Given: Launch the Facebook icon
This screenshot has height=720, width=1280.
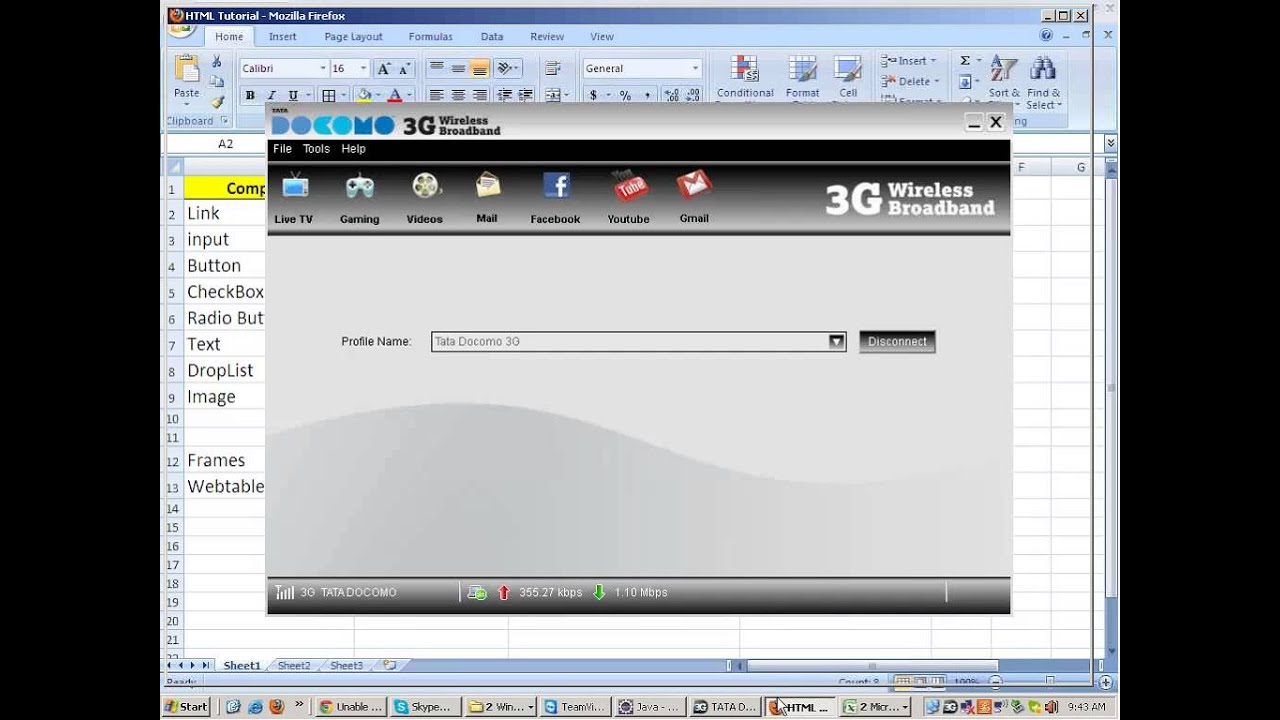Looking at the screenshot, I should point(556,186).
